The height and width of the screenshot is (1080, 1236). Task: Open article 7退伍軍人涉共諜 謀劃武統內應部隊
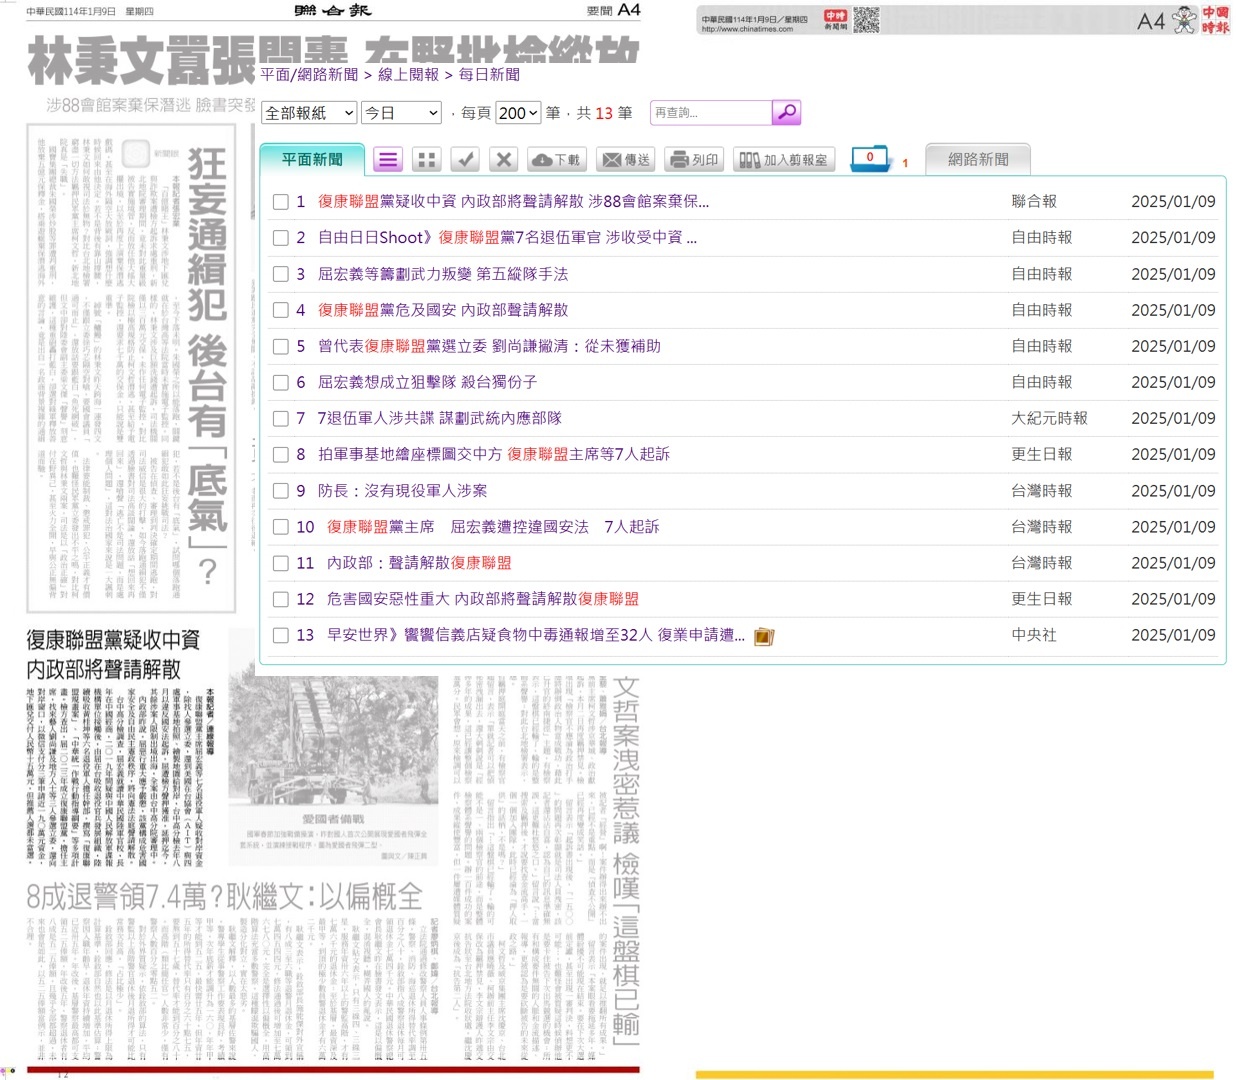point(440,418)
